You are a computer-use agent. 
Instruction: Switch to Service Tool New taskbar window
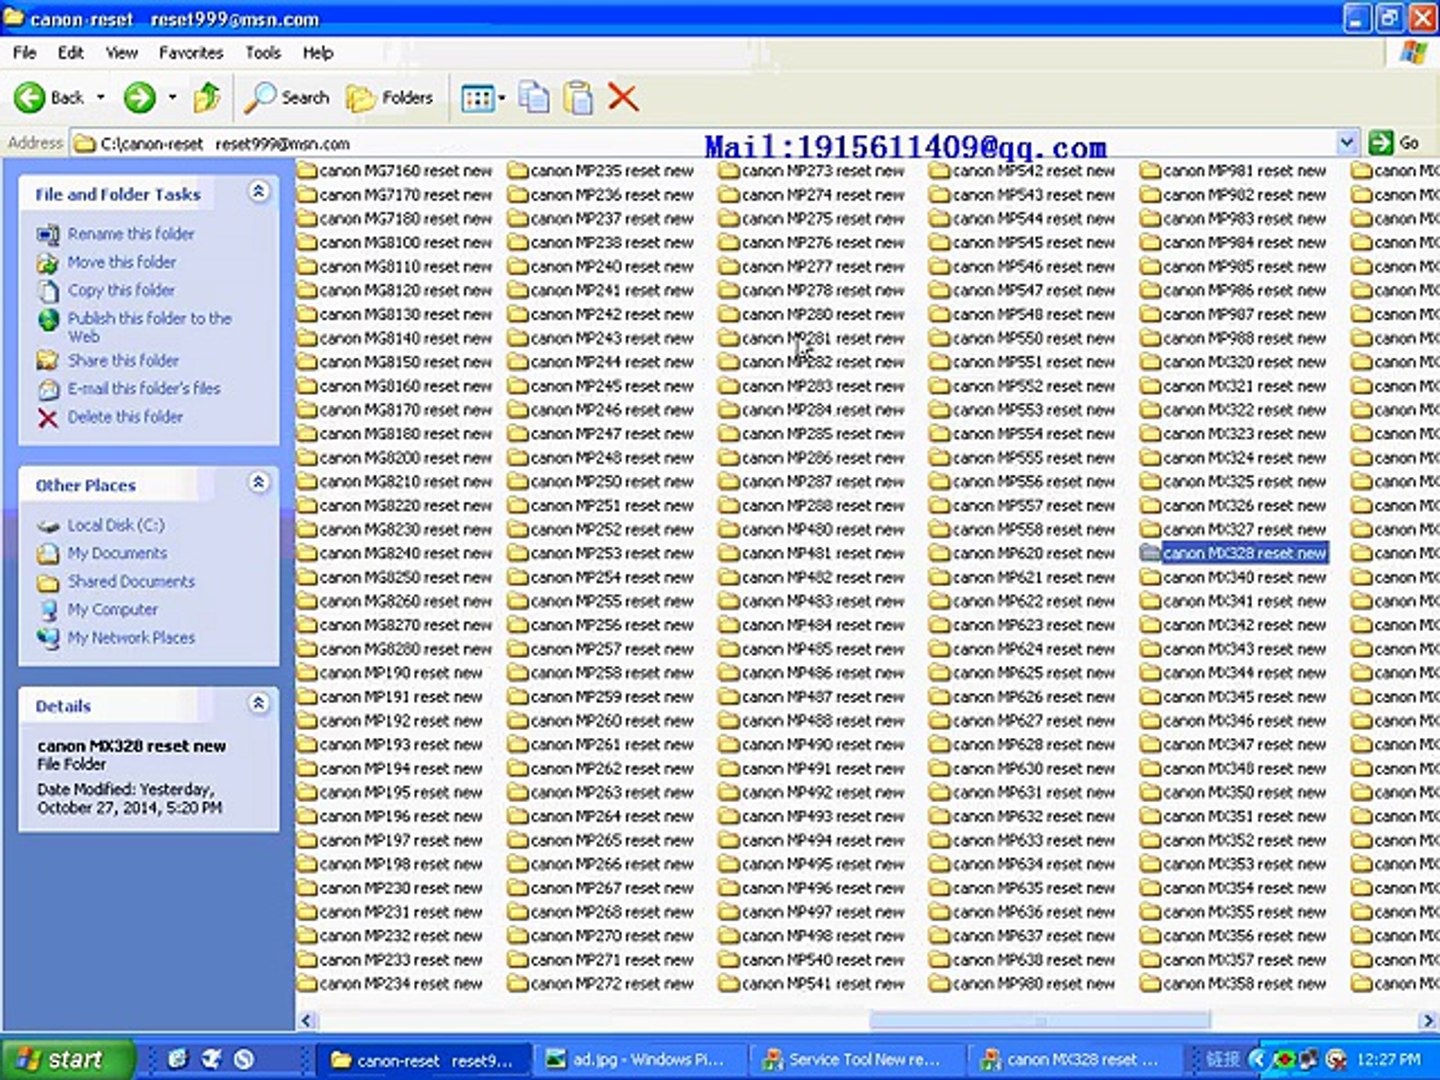coord(856,1060)
